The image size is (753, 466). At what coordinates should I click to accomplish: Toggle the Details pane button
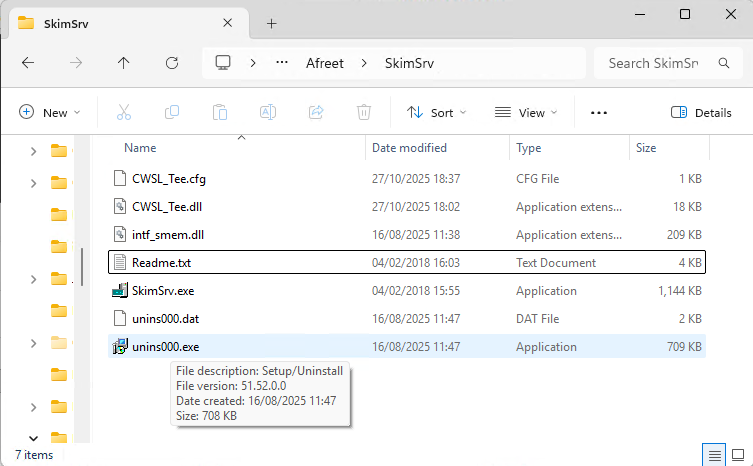701,113
